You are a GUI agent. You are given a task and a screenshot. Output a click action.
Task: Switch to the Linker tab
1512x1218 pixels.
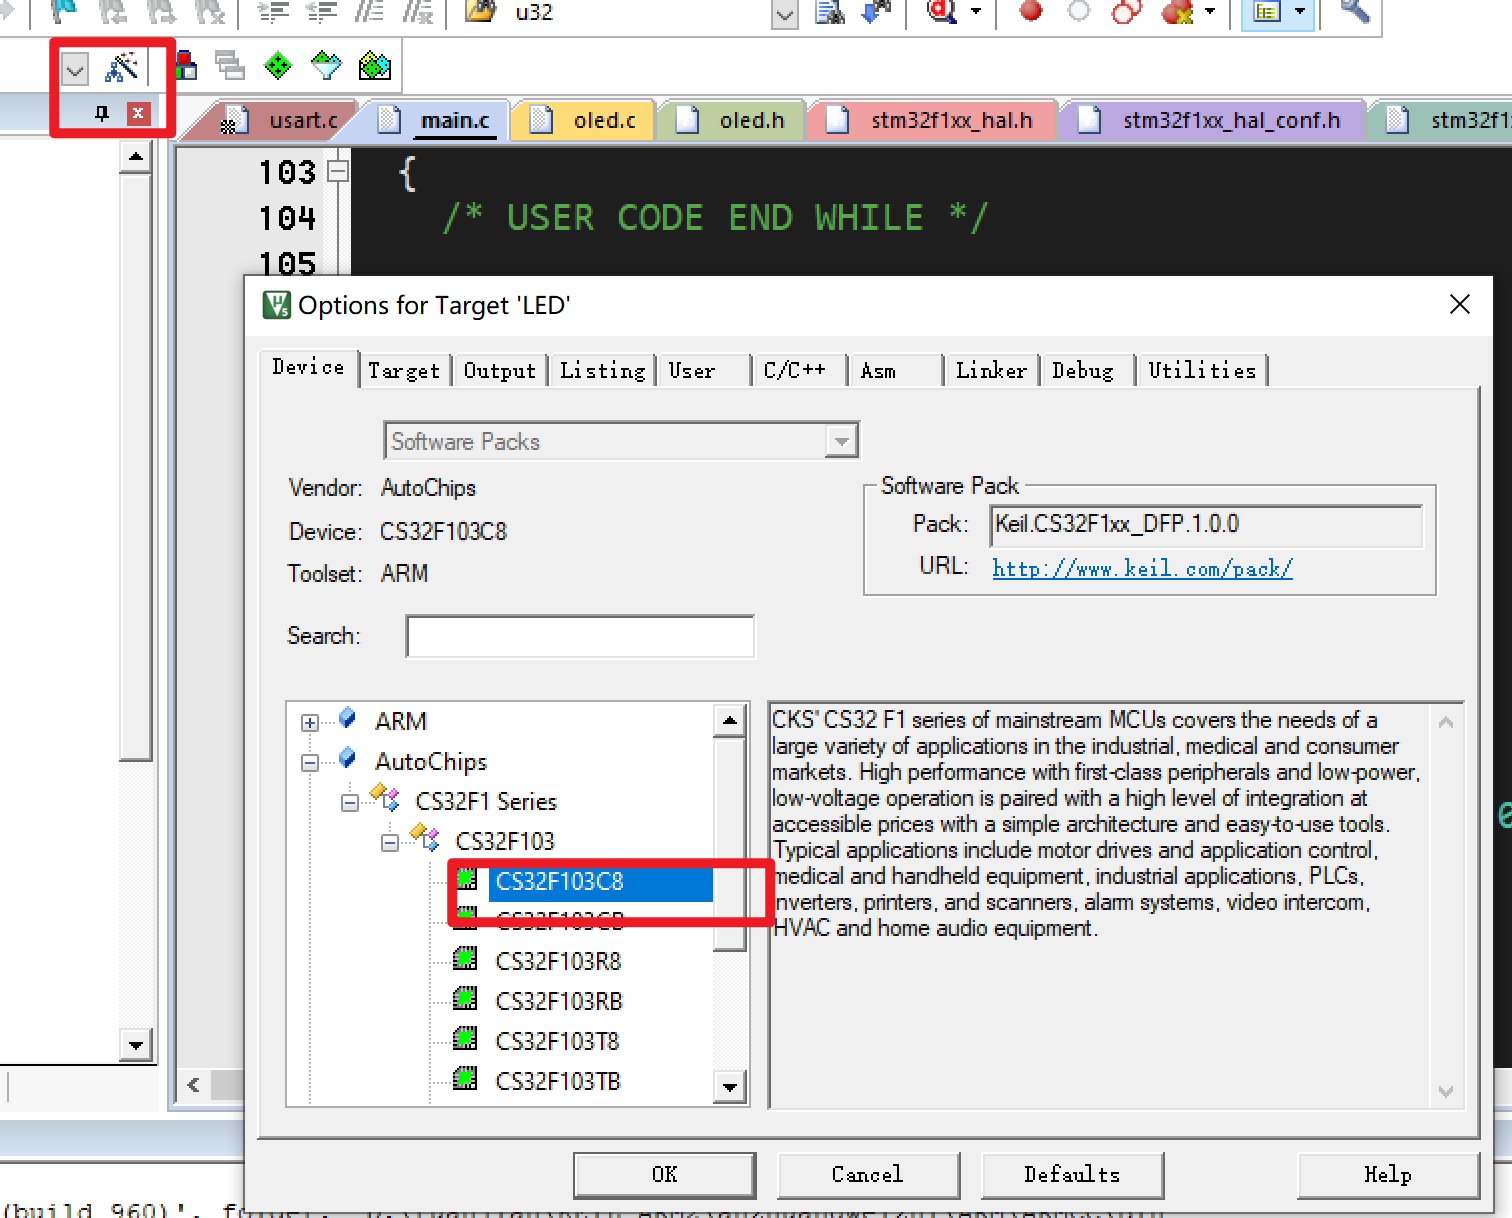pos(991,370)
